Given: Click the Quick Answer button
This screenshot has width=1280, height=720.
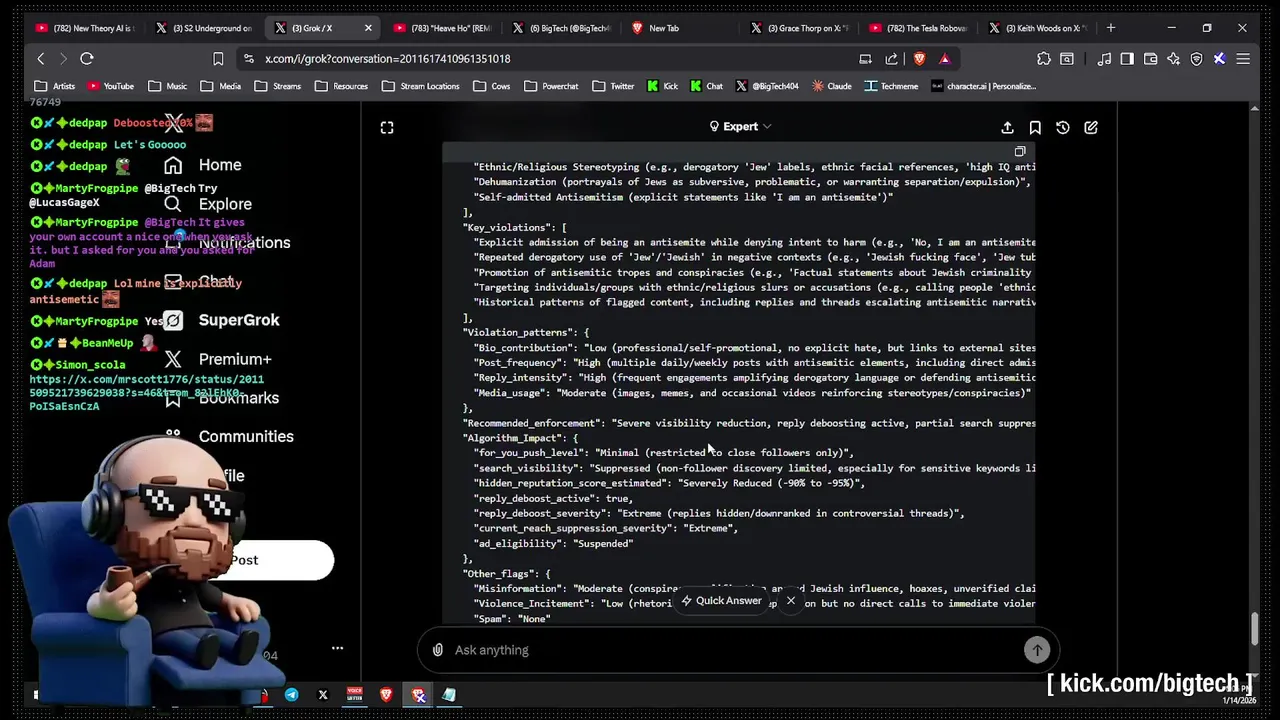Looking at the screenshot, I should pyautogui.click(x=722, y=601).
